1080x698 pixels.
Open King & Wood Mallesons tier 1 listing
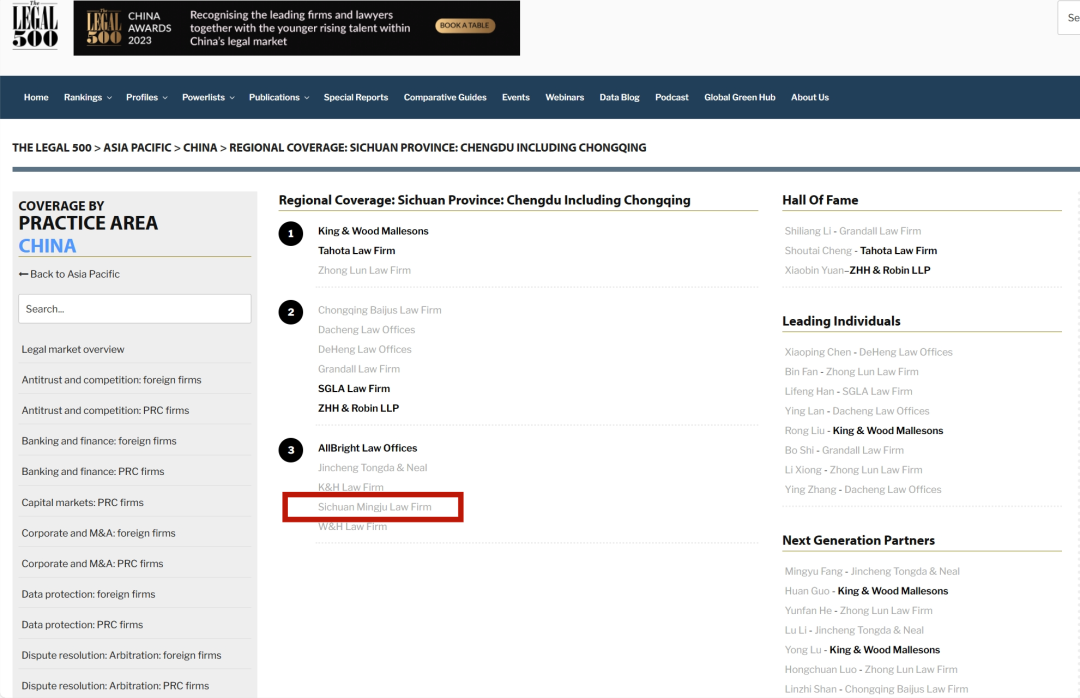tap(373, 231)
